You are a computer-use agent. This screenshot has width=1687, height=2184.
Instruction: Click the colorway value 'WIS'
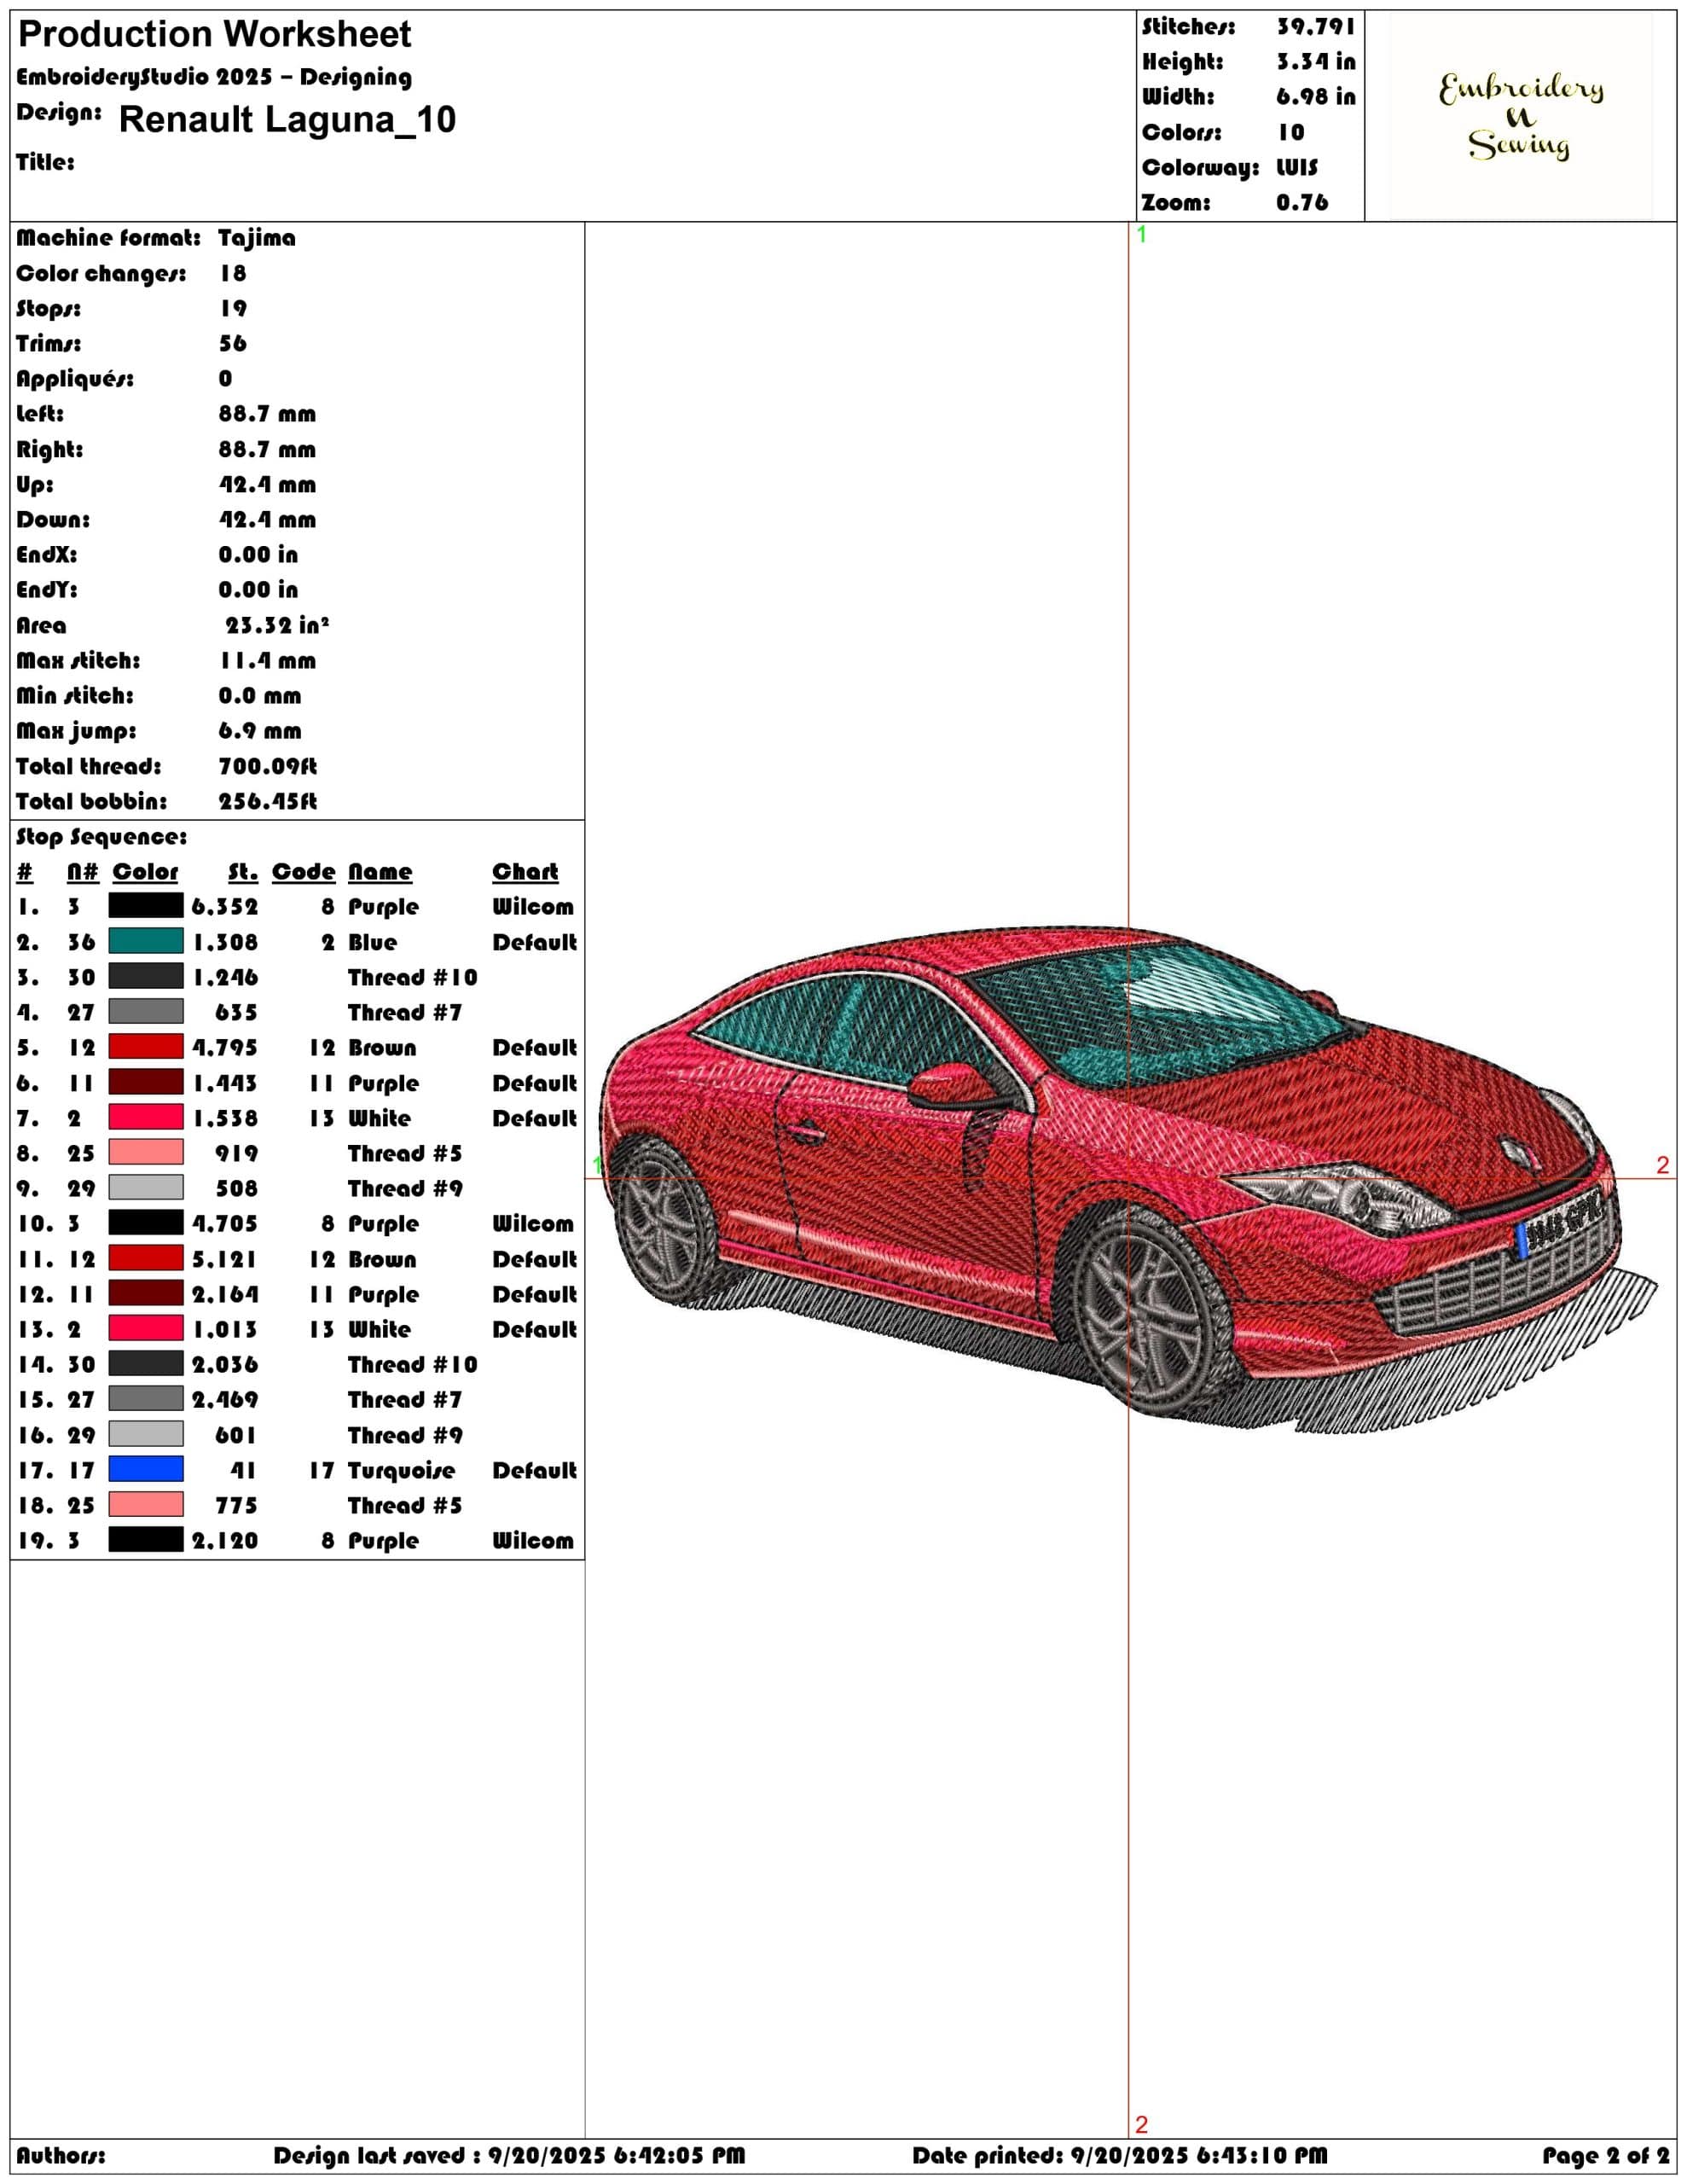point(1297,167)
